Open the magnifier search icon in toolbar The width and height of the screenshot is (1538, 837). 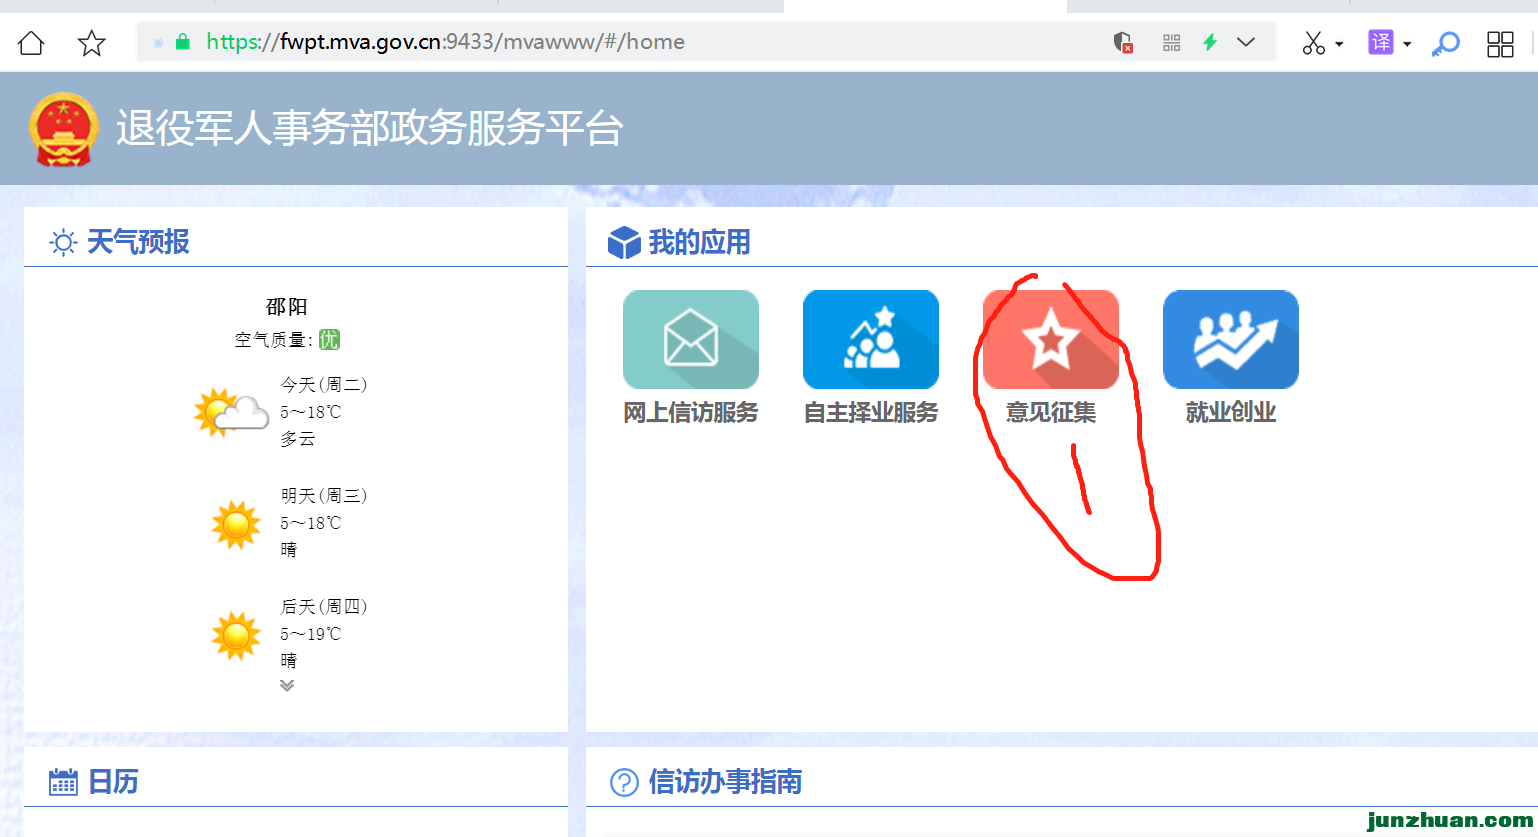point(1446,43)
